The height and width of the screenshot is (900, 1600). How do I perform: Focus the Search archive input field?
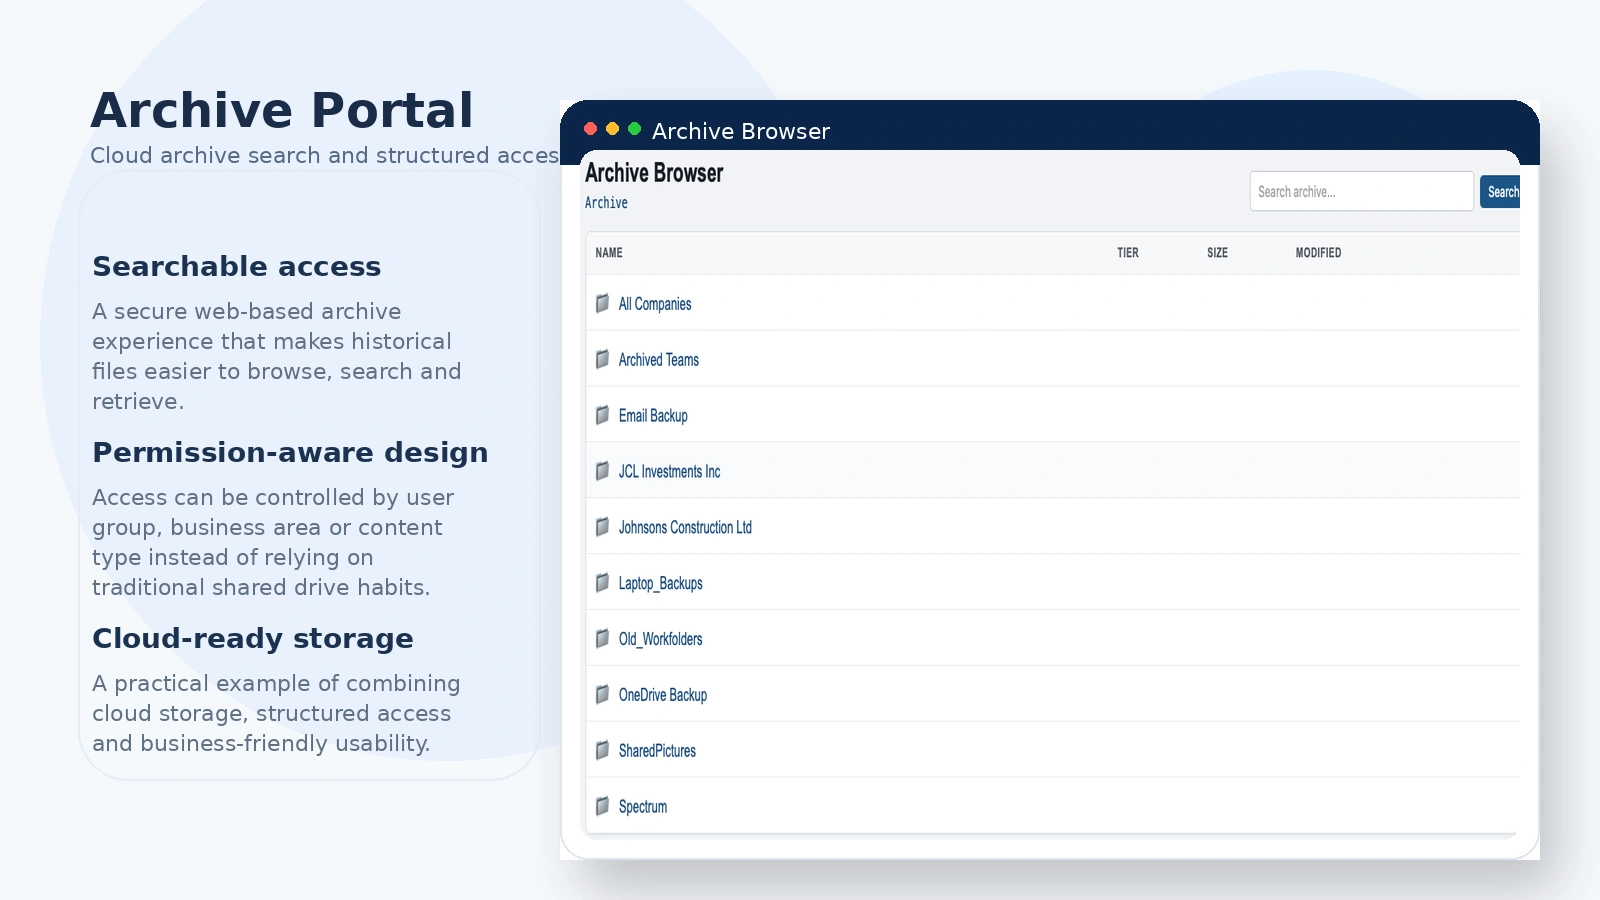click(x=1362, y=191)
